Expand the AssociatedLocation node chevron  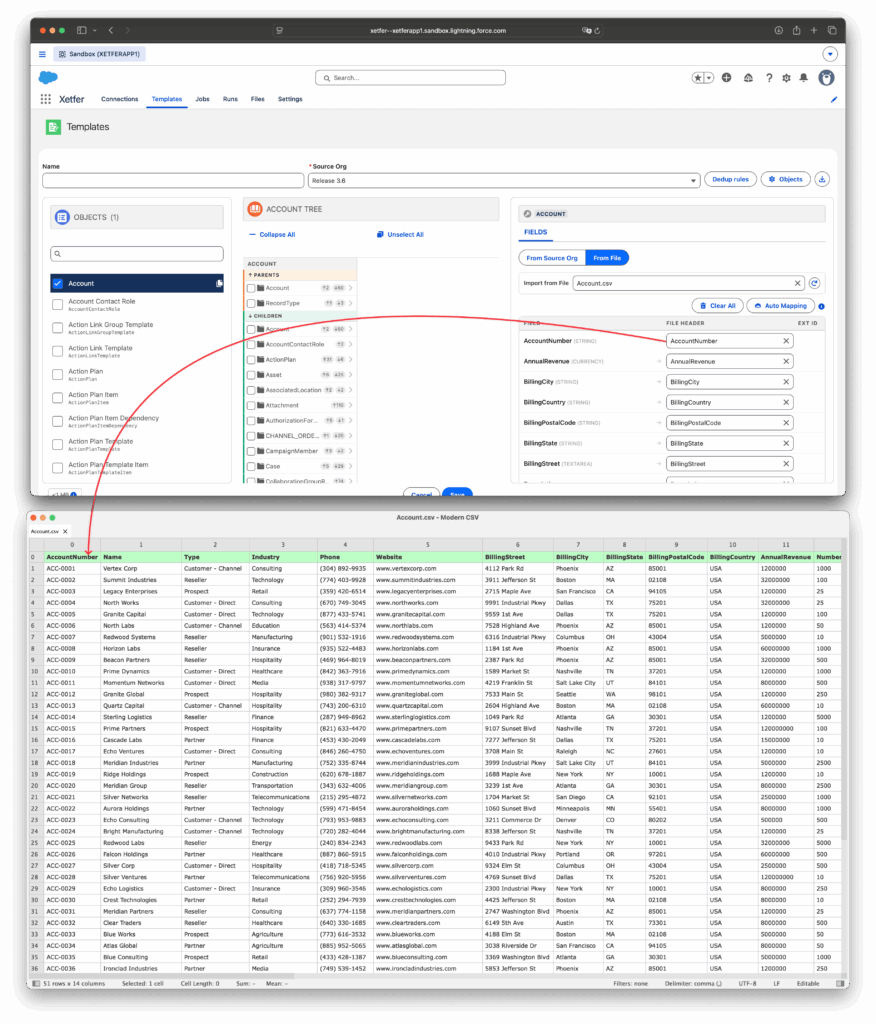tap(351, 391)
